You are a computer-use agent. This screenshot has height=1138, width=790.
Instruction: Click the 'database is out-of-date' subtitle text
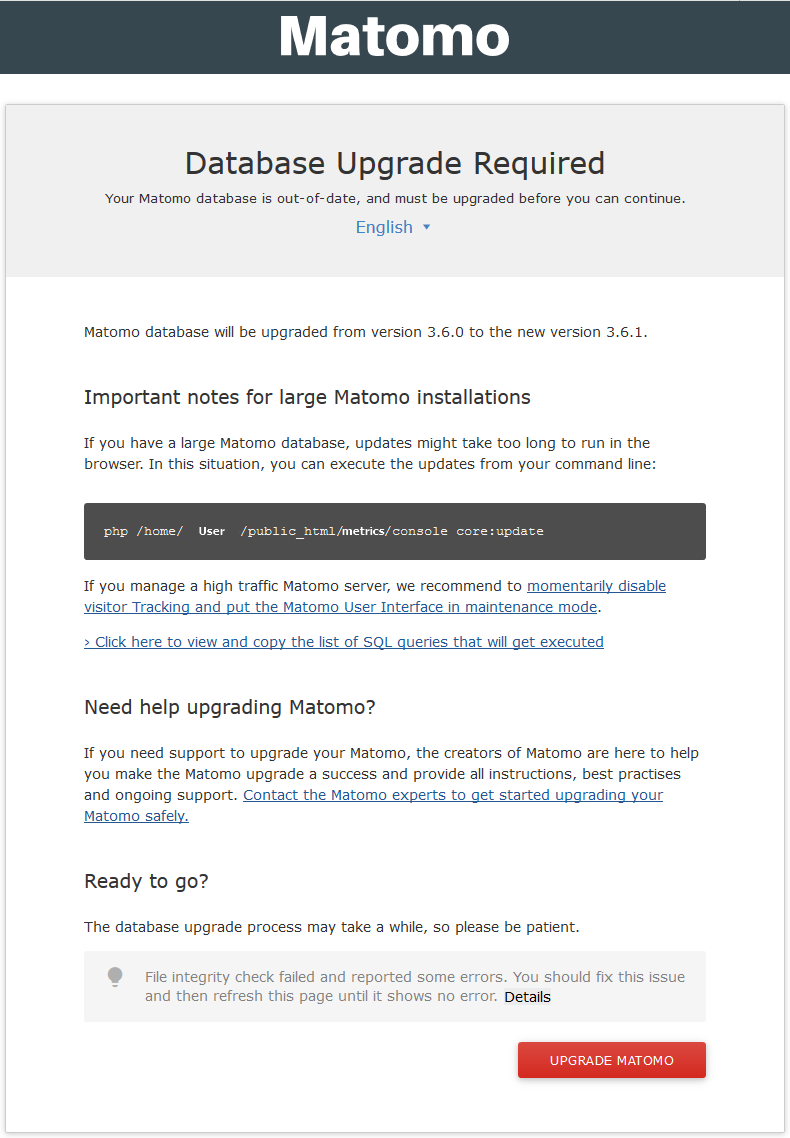point(395,198)
